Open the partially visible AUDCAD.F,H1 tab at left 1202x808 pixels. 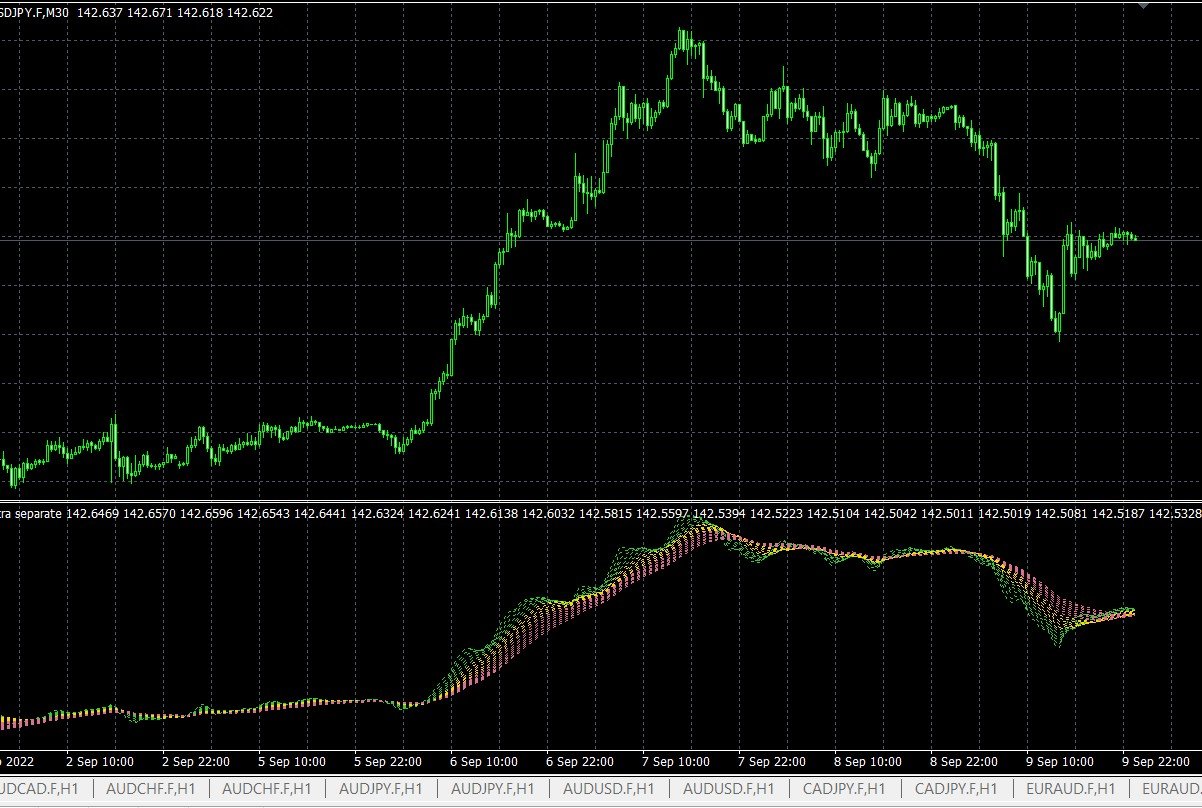[x=40, y=789]
